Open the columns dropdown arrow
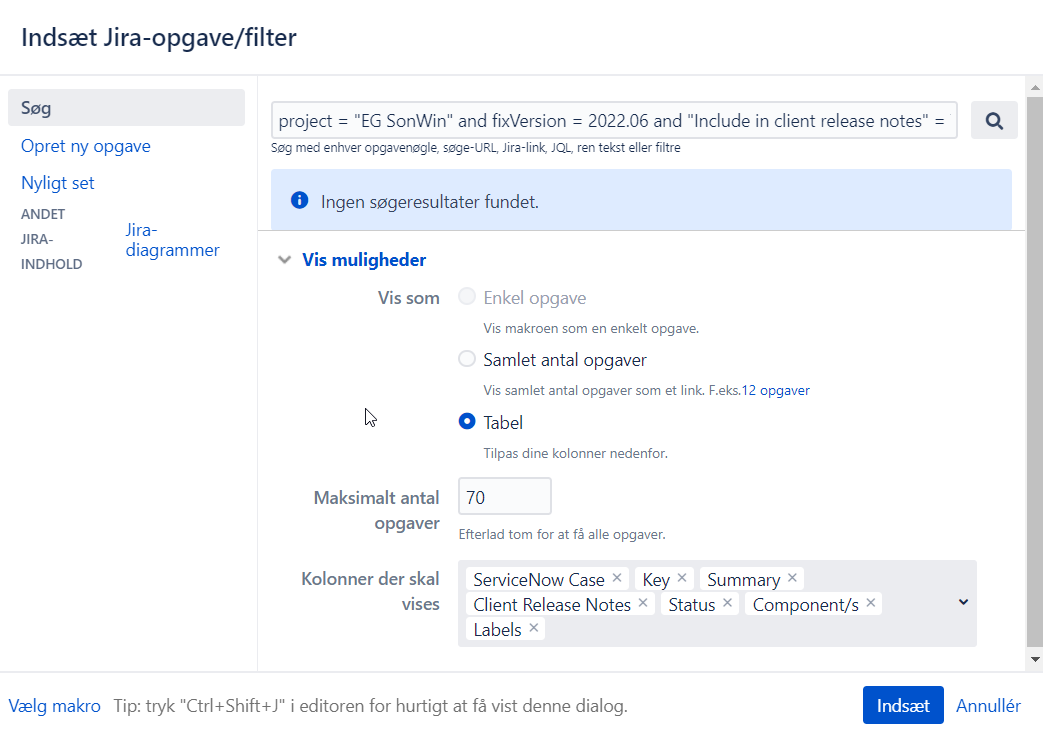The width and height of the screenshot is (1043, 736). click(x=963, y=602)
